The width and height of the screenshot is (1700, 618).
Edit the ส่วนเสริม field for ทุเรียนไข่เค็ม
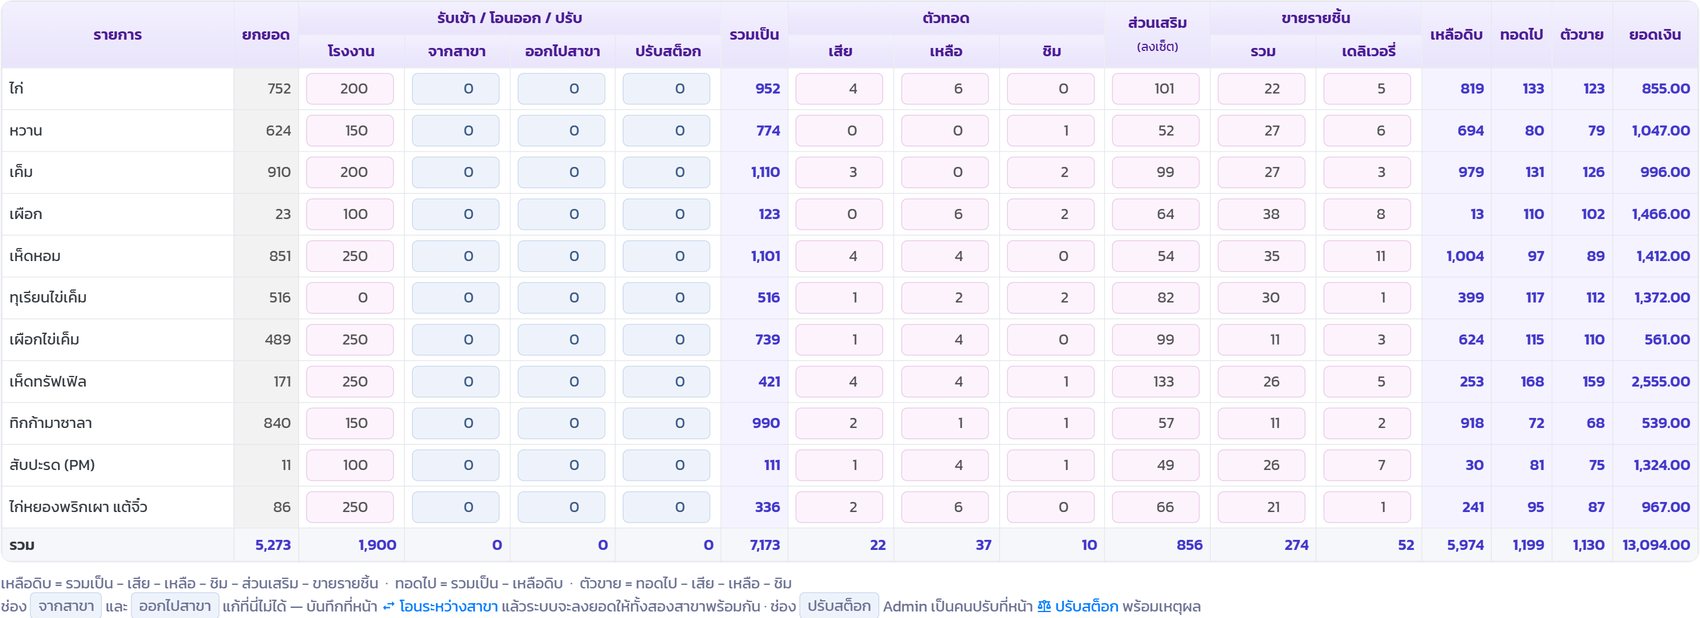[1157, 298]
